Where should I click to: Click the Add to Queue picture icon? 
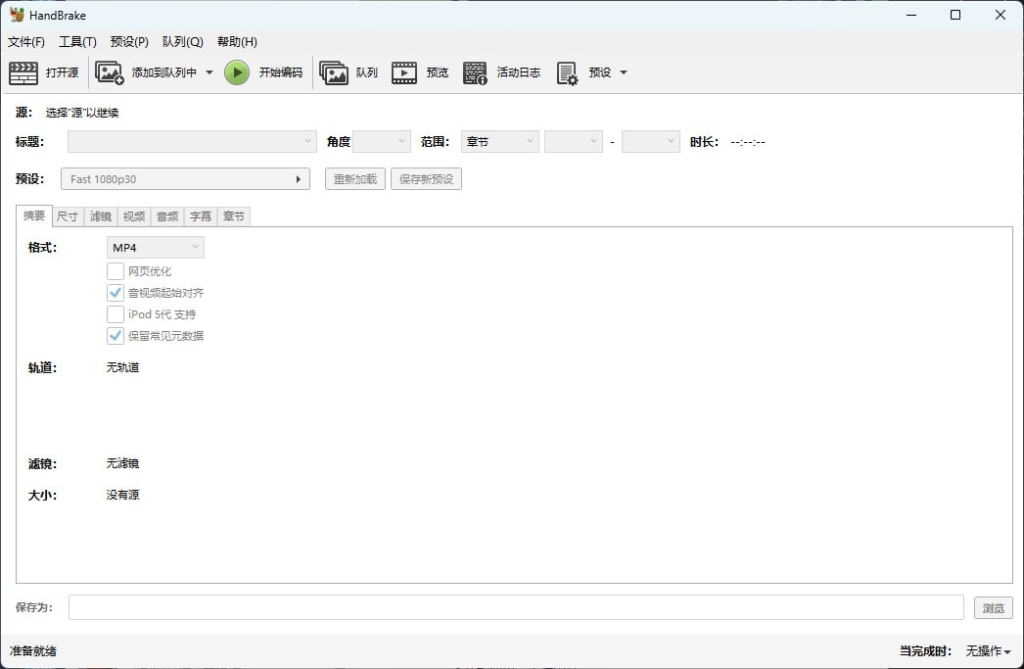(109, 72)
